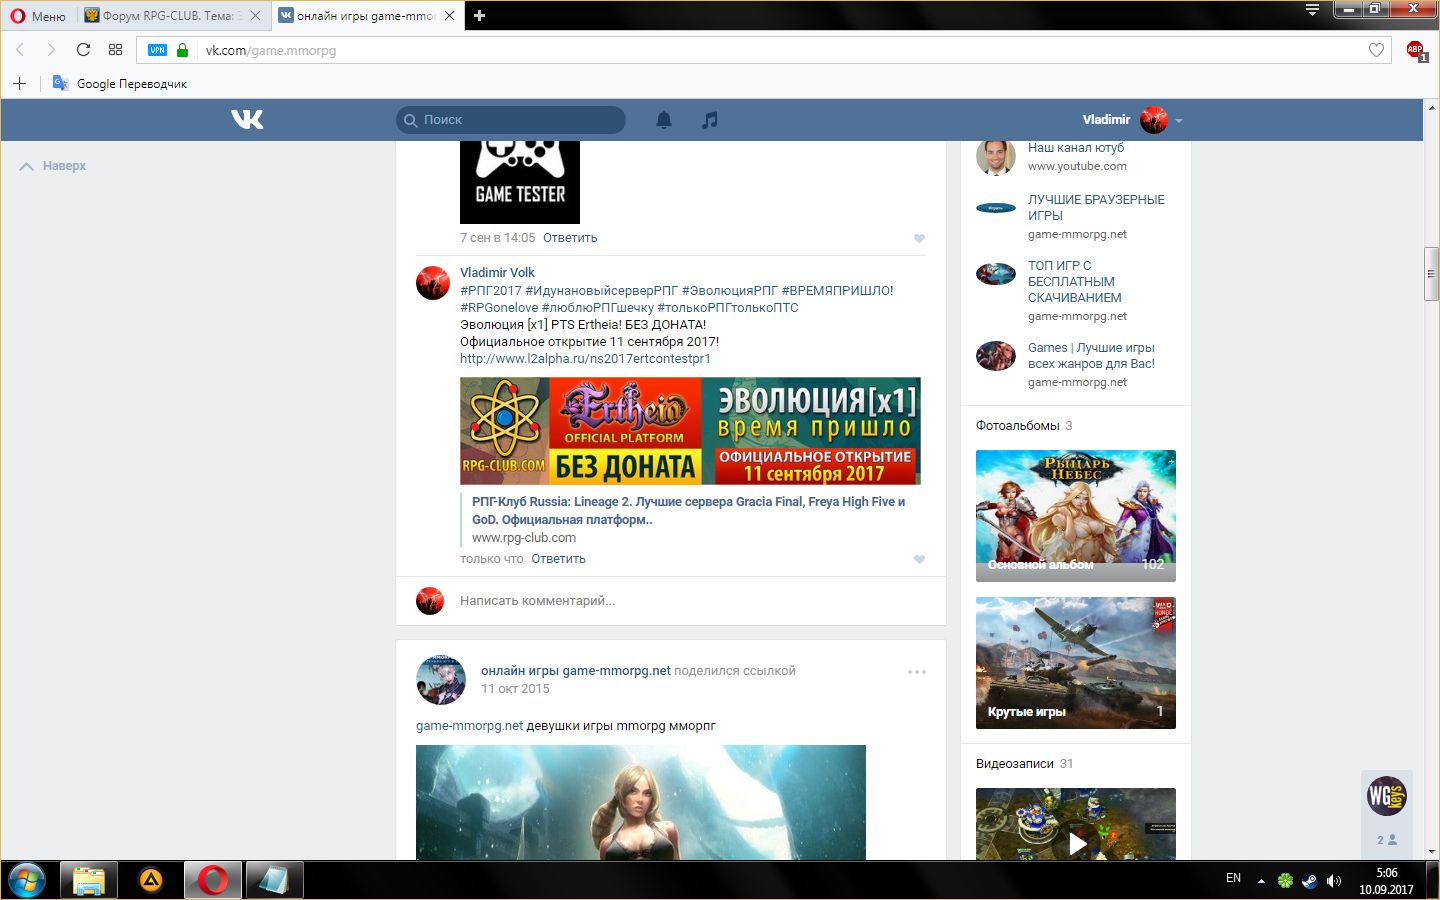Reload the current page

tap(83, 50)
